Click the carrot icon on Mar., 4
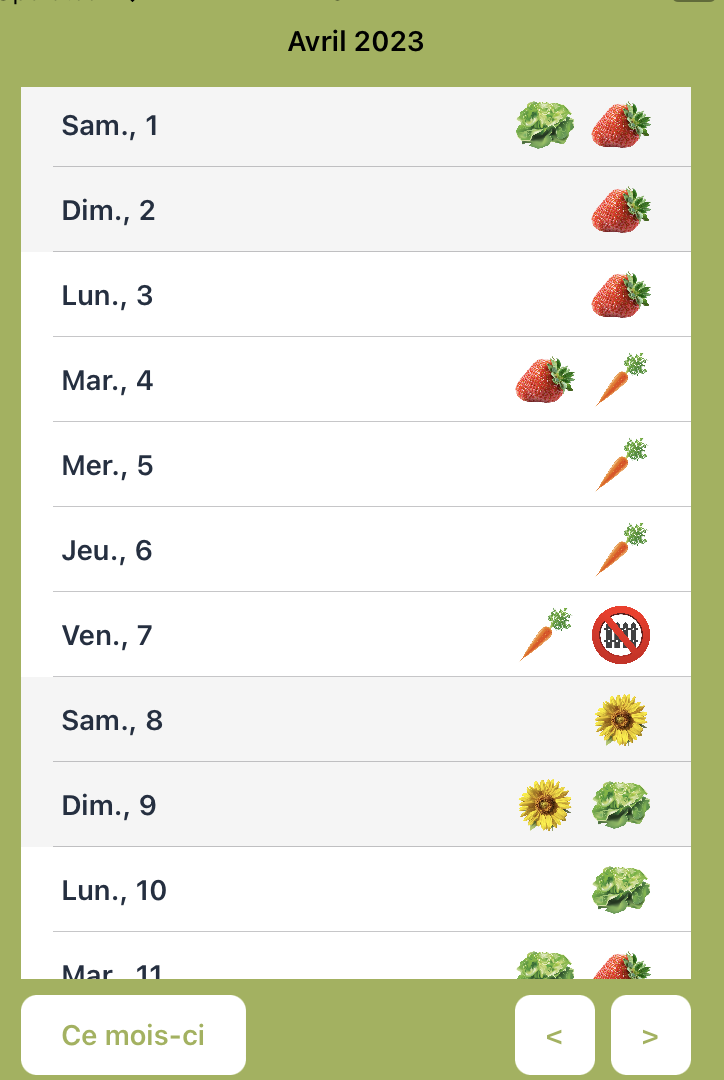 point(621,380)
